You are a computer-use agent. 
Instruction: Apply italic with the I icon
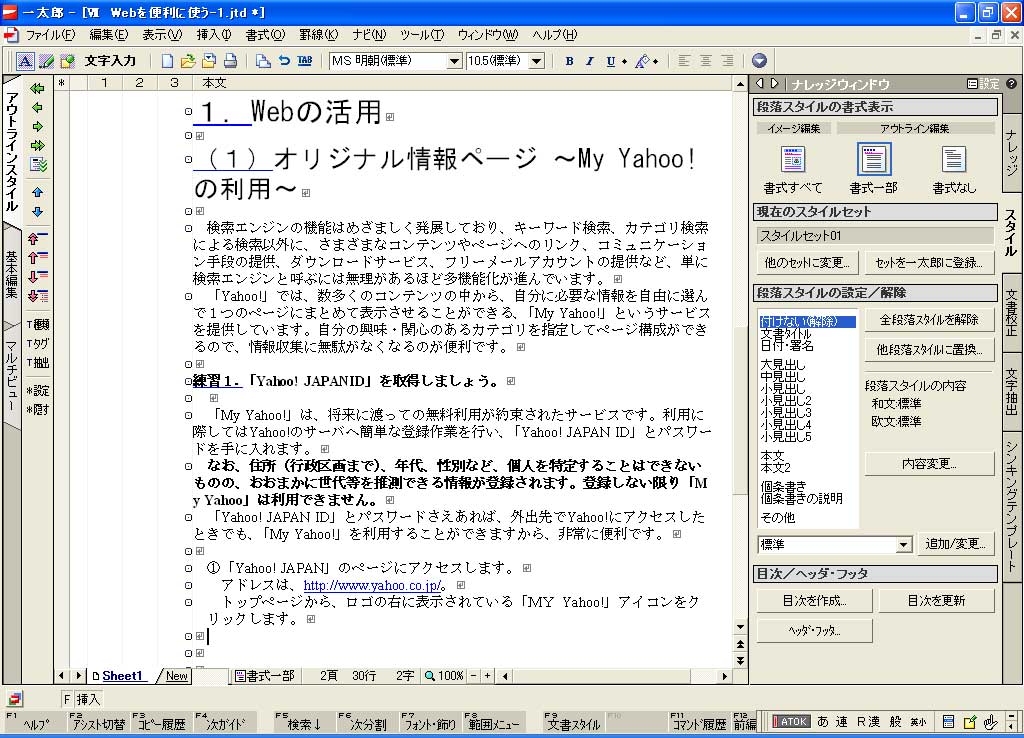pos(590,61)
